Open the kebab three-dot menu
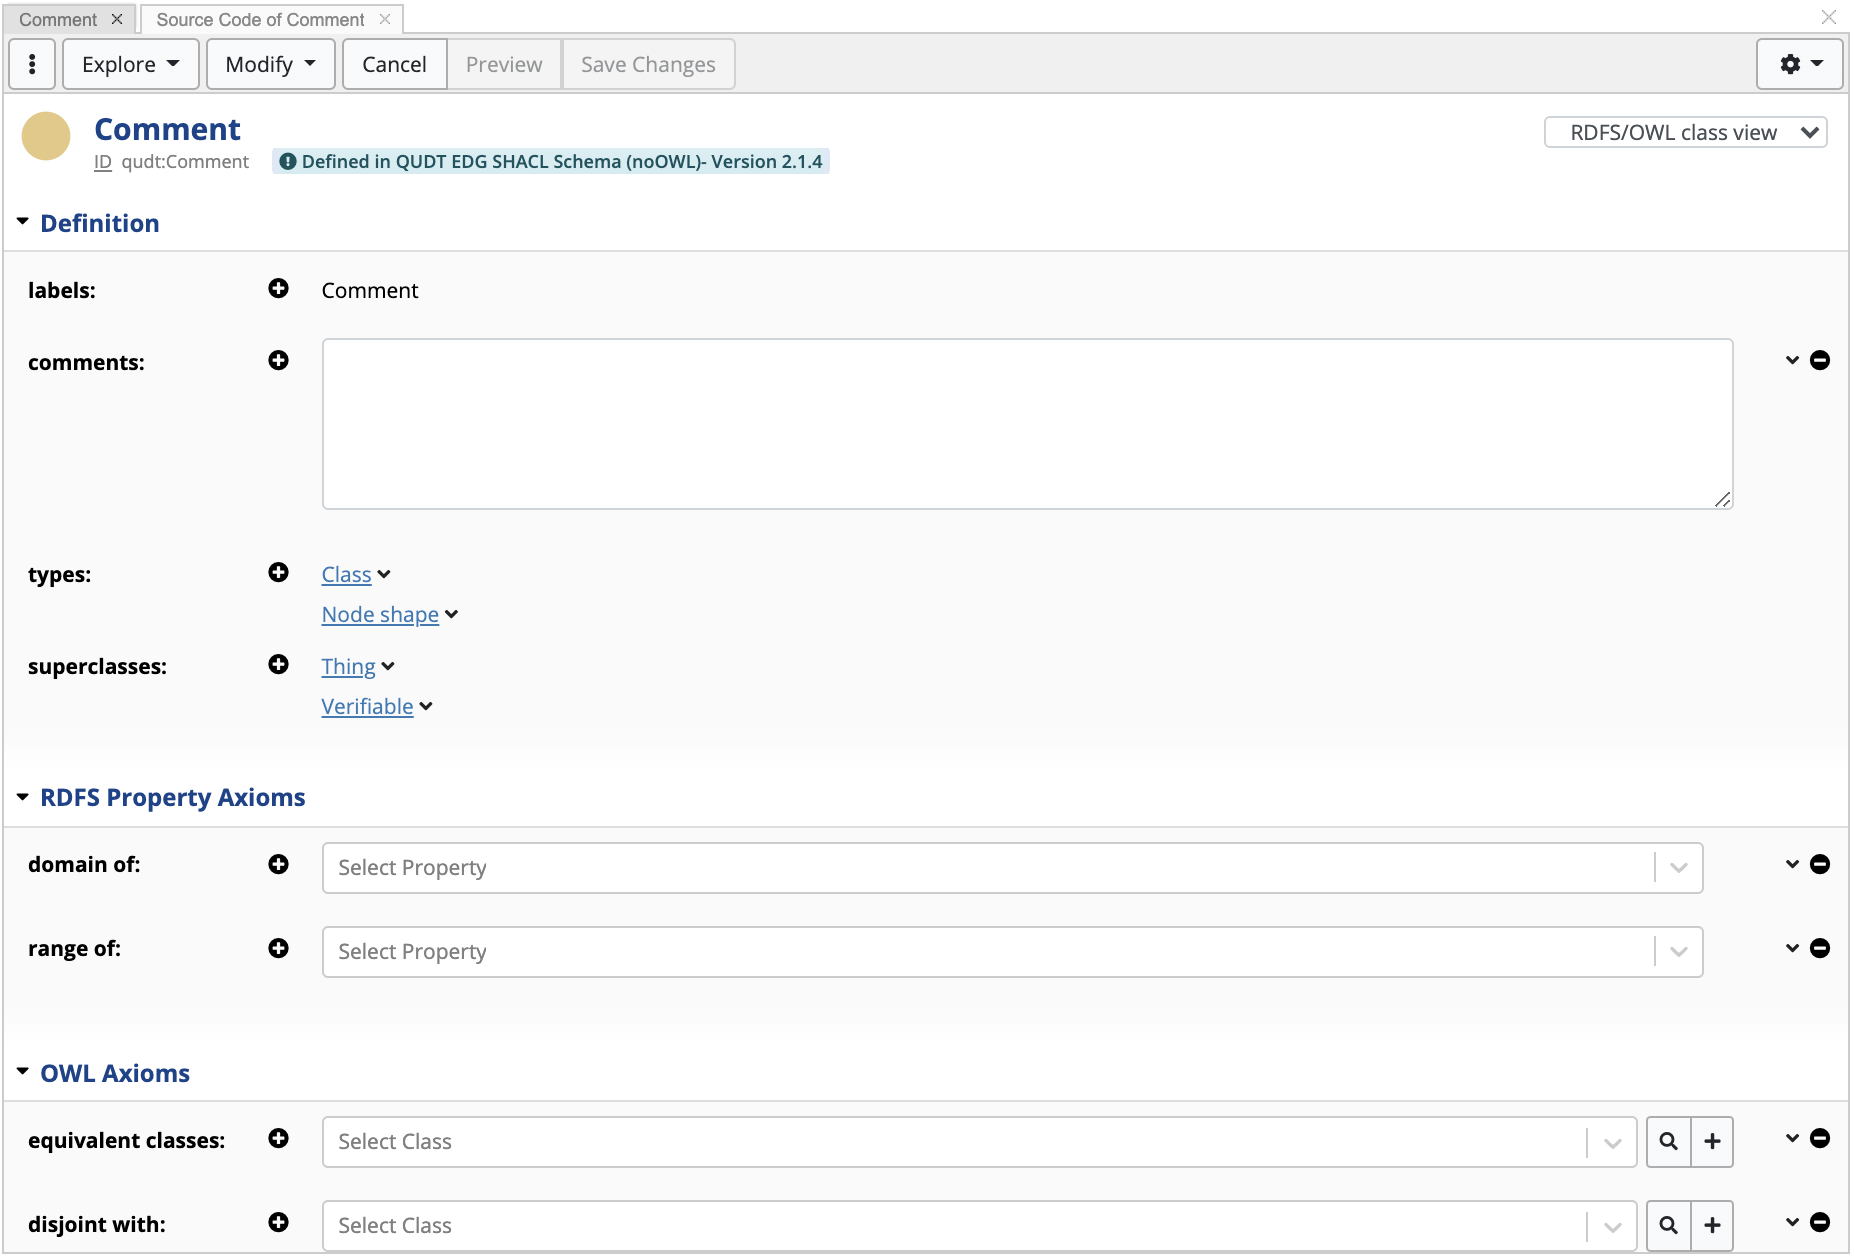1854x1258 pixels. tap(31, 63)
